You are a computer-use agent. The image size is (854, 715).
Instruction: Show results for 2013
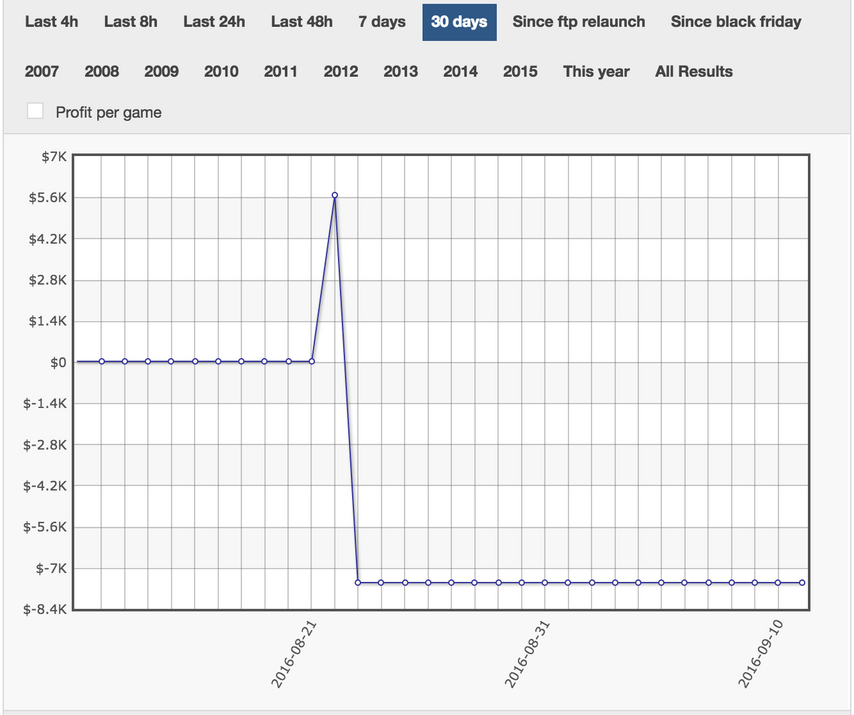(x=400, y=71)
